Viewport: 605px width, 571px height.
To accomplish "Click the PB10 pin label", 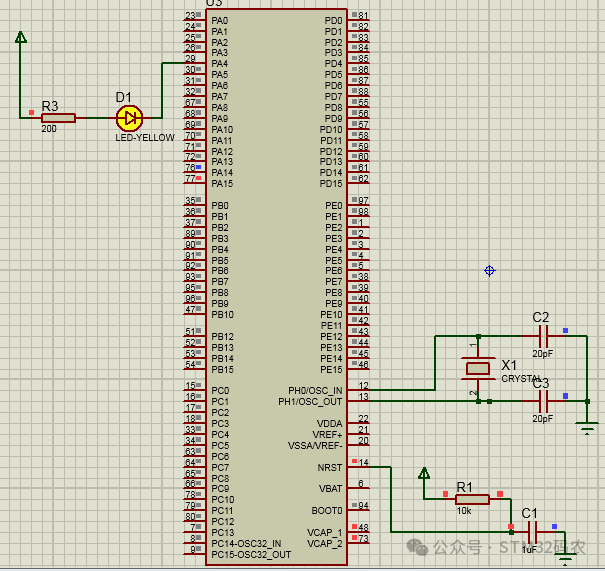I will tap(222, 314).
